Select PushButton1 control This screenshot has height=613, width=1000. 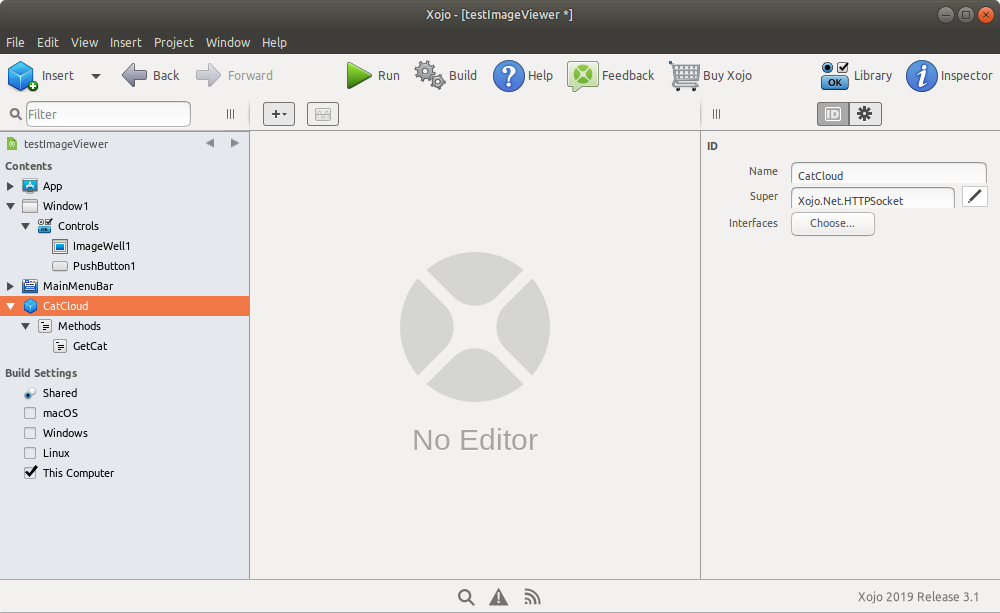pyautogui.click(x=103, y=266)
